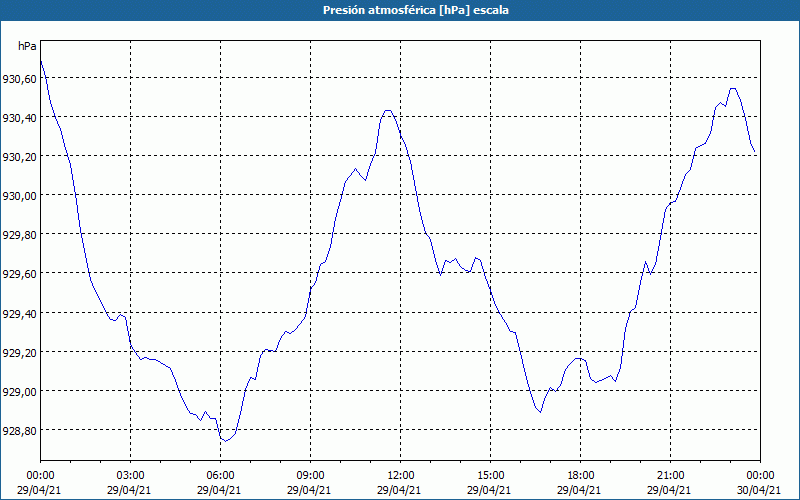The image size is (800, 500).
Task: Click the hPa unit label
Action: (27, 46)
